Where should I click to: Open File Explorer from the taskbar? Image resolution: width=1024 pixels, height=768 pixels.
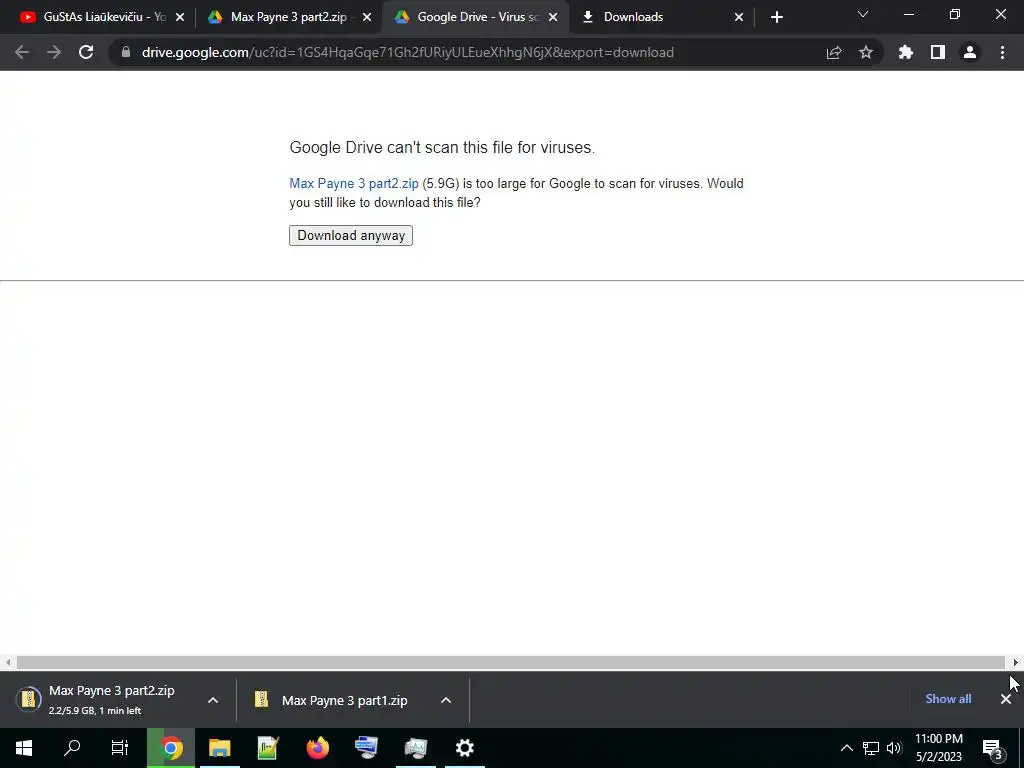pos(219,748)
